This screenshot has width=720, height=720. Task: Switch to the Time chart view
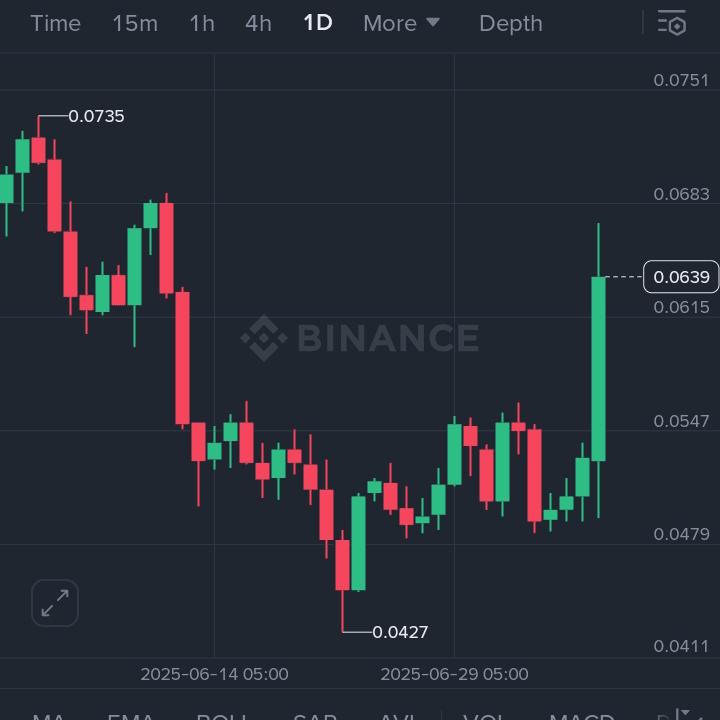[56, 23]
